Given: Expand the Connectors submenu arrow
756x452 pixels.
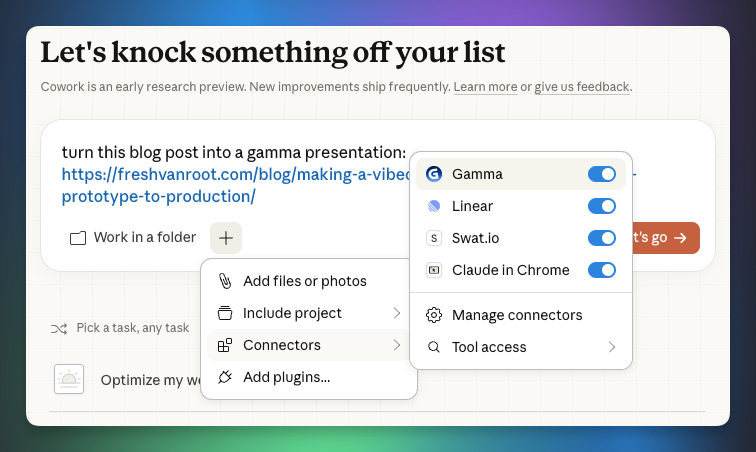Looking at the screenshot, I should pyautogui.click(x=397, y=345).
